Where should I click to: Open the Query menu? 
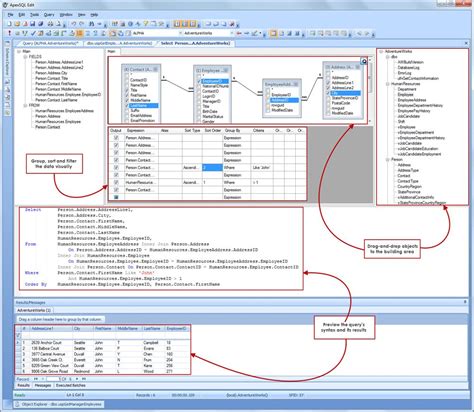[49, 15]
